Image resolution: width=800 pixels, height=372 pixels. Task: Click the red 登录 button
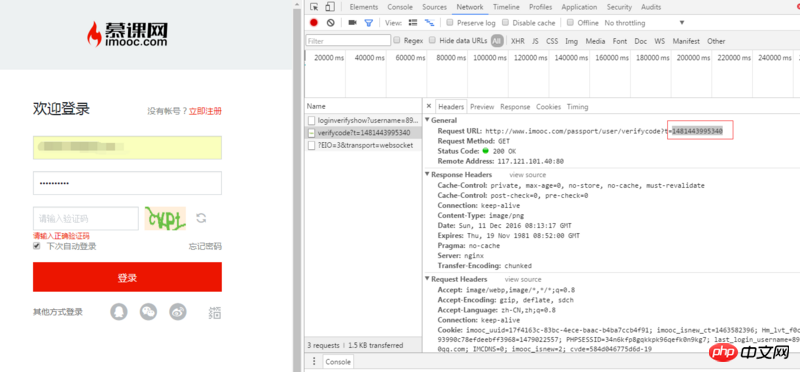coord(127,277)
